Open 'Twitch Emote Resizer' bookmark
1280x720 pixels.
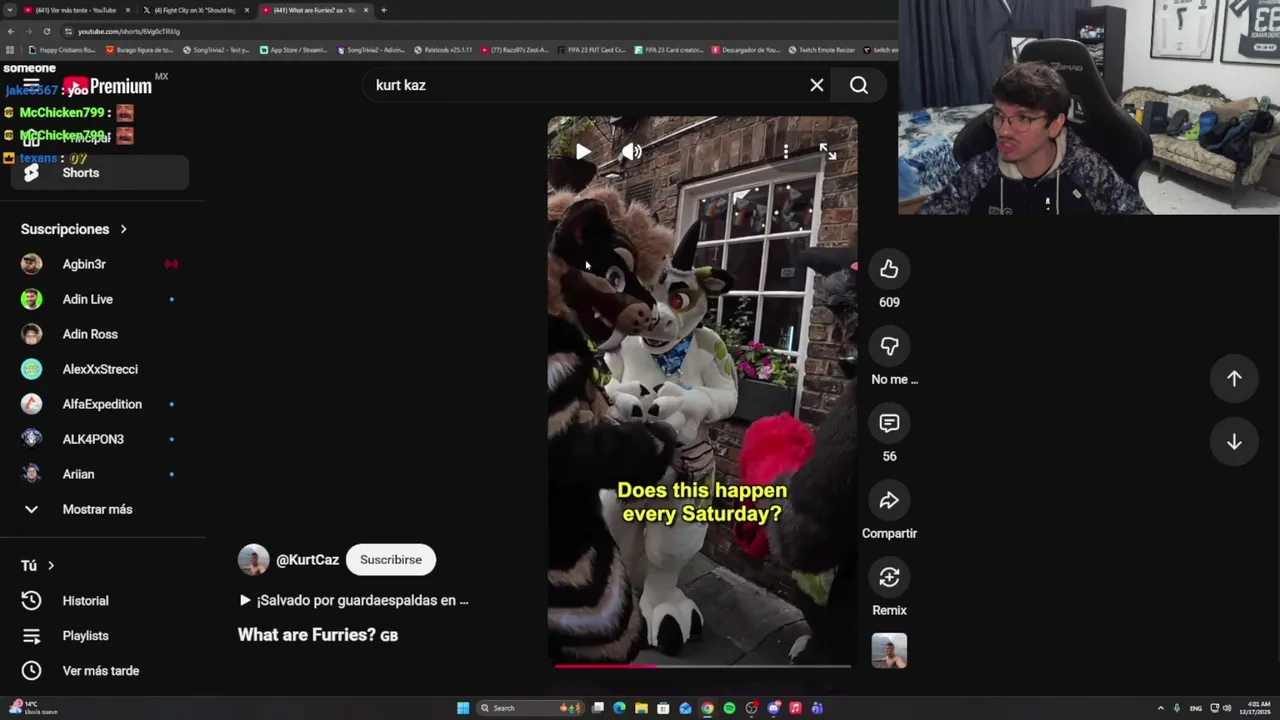coord(822,50)
